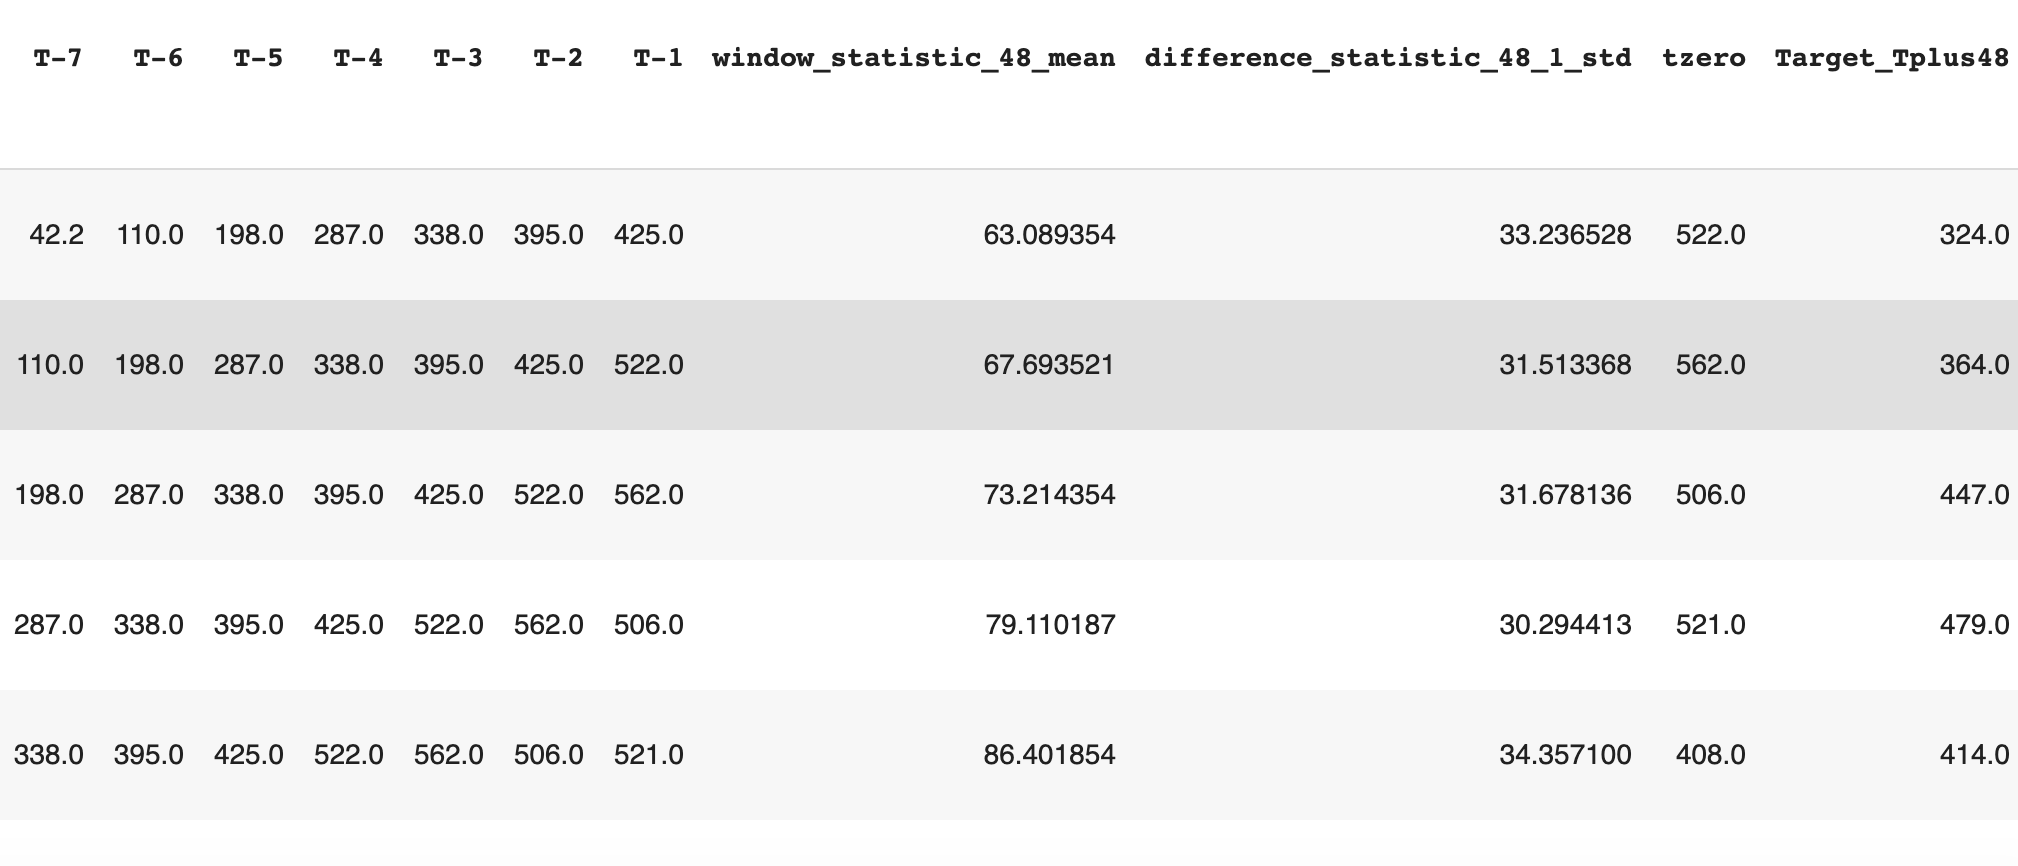Click the window mean cell 63.089354
Screen dimensions: 2018x866
click(1049, 235)
